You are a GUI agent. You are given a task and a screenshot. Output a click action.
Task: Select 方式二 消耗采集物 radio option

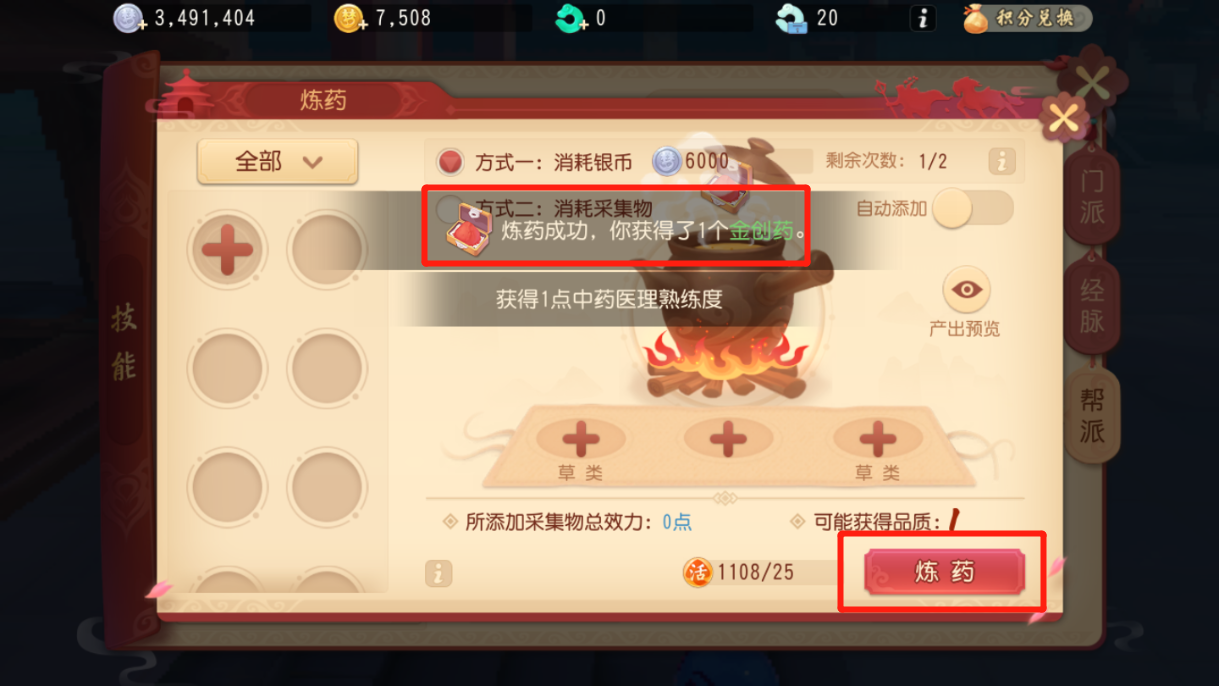click(x=450, y=208)
